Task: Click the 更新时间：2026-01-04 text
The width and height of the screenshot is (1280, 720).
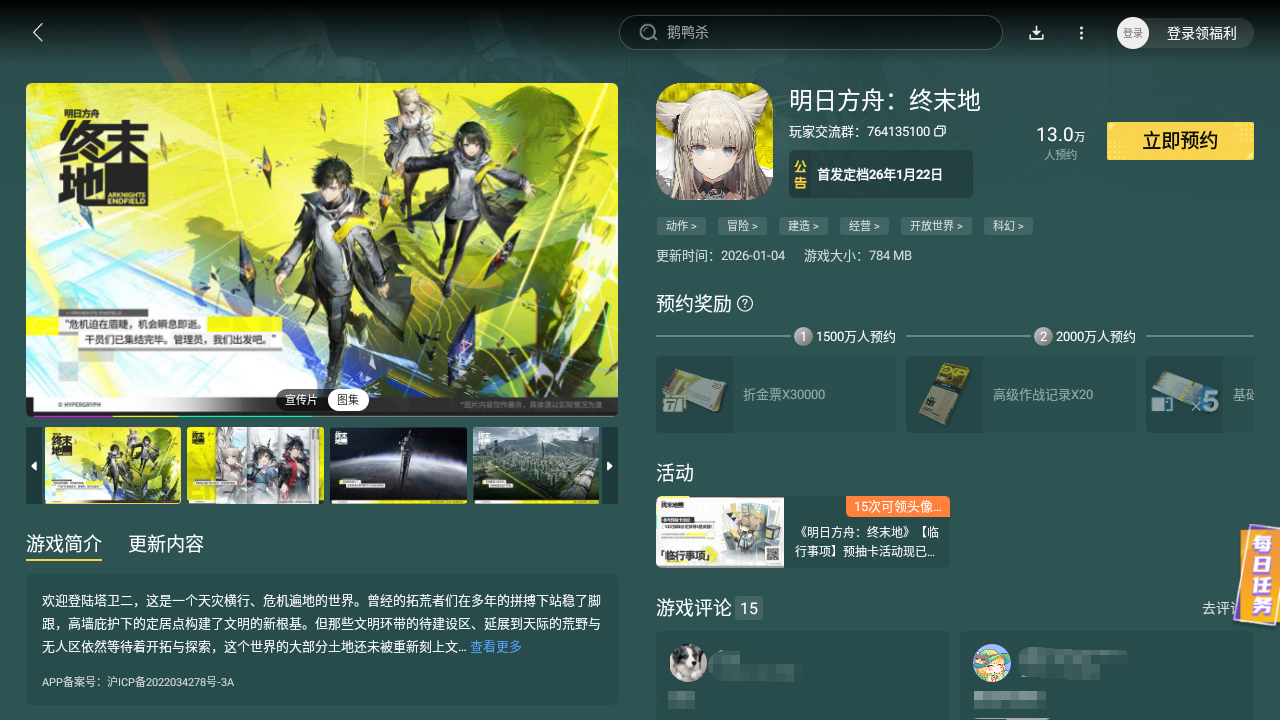Action: click(721, 256)
